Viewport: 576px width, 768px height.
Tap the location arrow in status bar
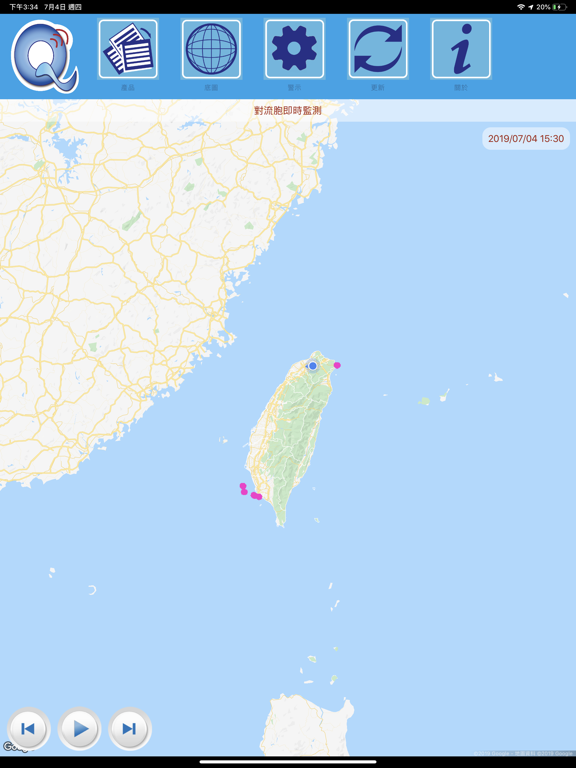530,7
